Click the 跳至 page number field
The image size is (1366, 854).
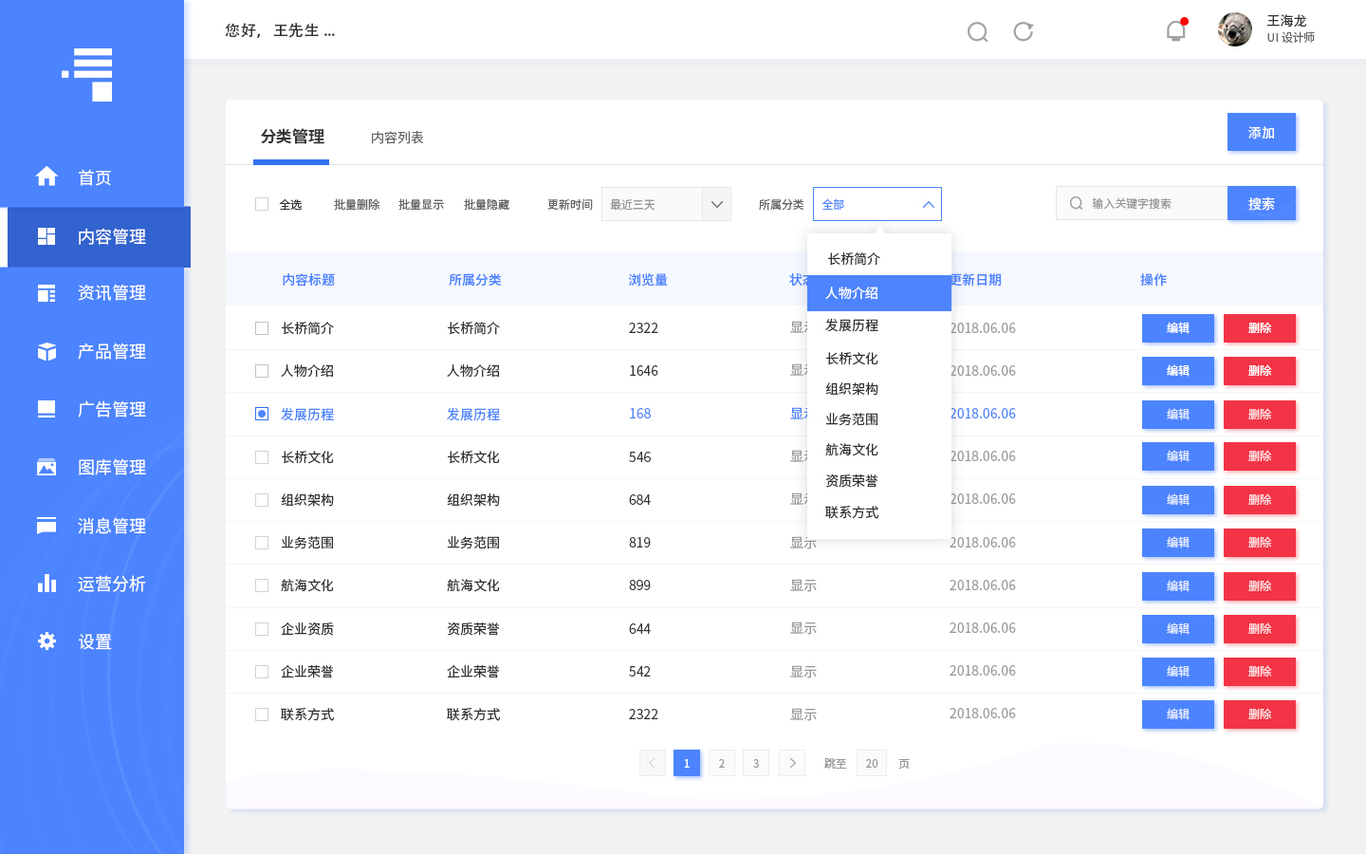click(872, 763)
